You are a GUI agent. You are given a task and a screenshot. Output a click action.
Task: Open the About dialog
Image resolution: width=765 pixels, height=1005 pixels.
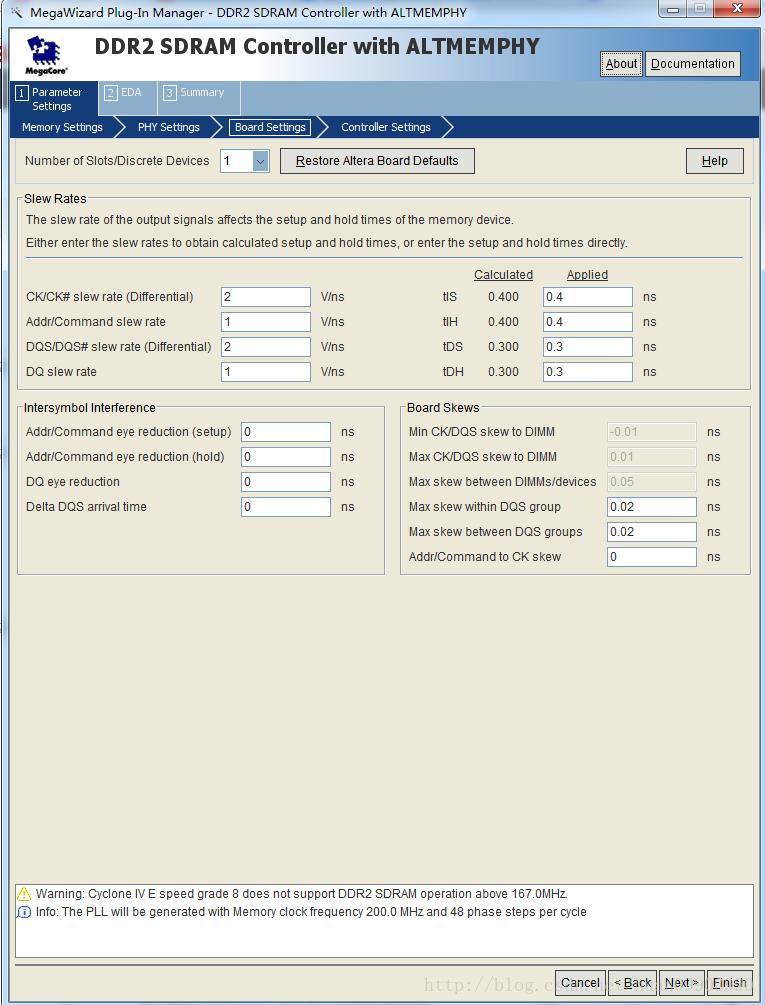click(x=621, y=63)
